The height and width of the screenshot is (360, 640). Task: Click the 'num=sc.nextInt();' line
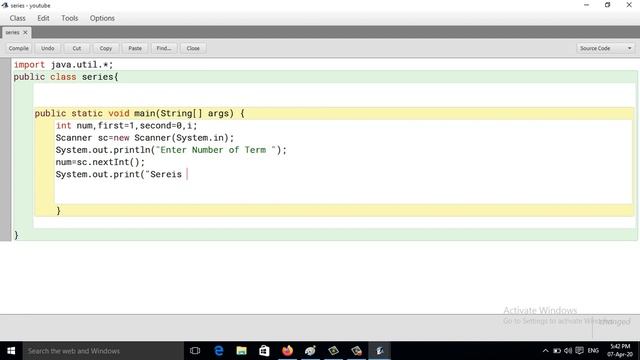(100, 162)
